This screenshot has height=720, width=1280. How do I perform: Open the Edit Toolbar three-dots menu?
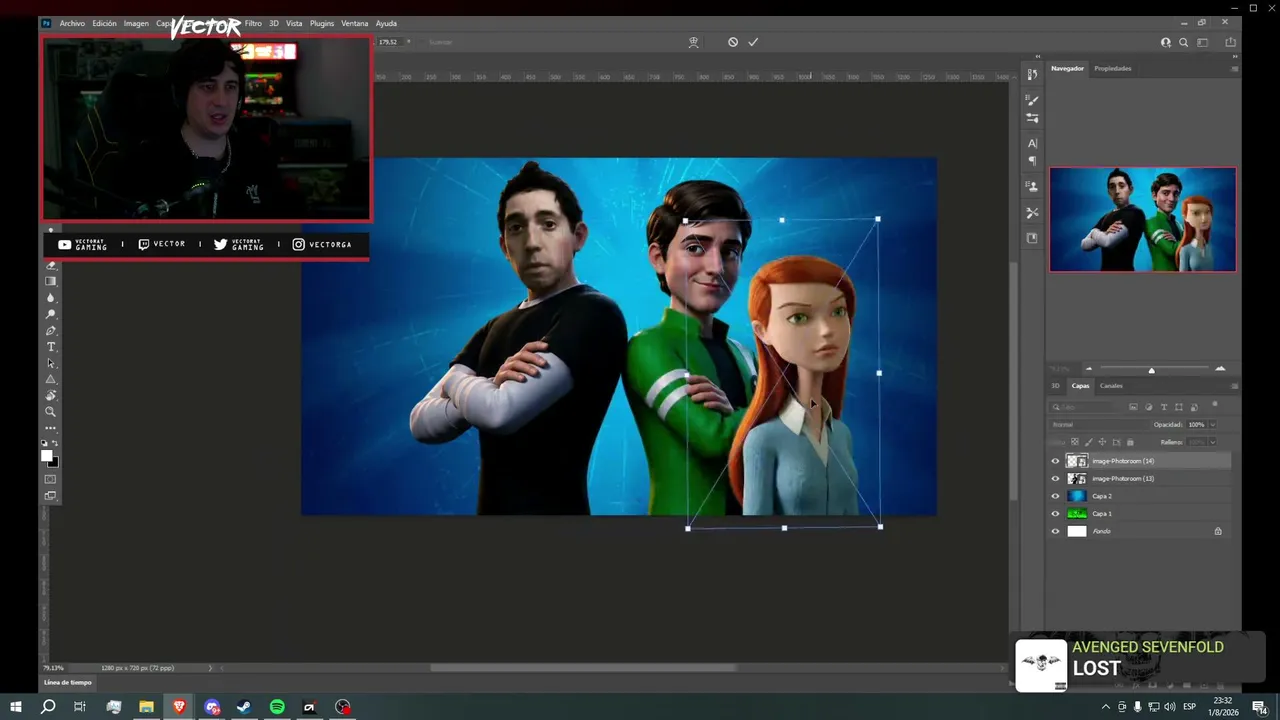click(52, 428)
